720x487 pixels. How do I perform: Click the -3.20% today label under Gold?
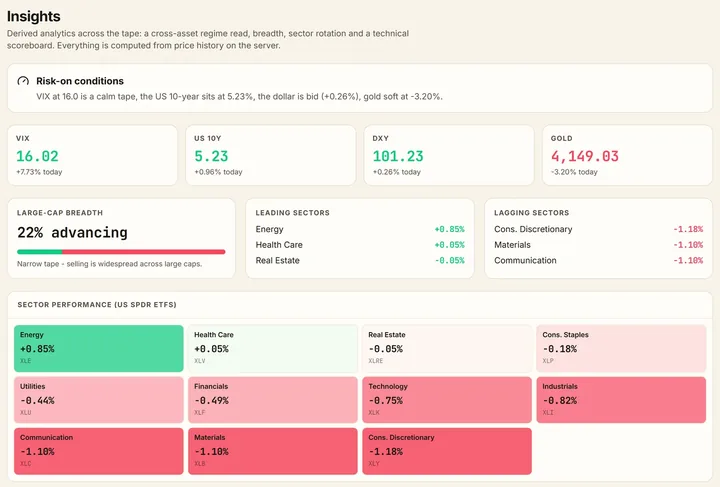point(574,172)
